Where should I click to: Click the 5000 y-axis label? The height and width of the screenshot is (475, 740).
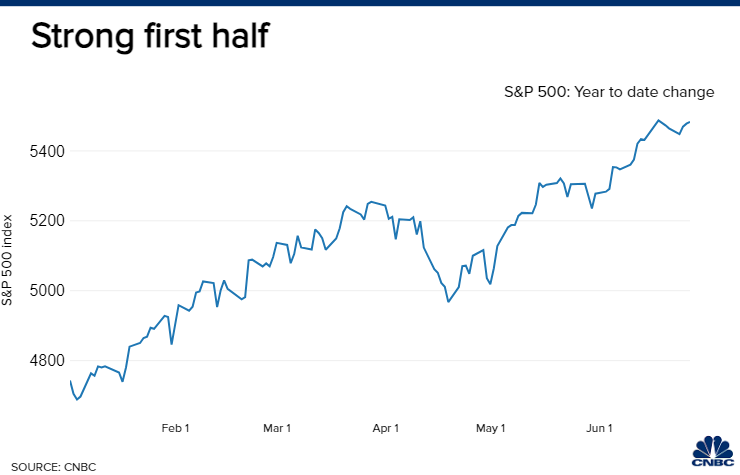(x=46, y=291)
